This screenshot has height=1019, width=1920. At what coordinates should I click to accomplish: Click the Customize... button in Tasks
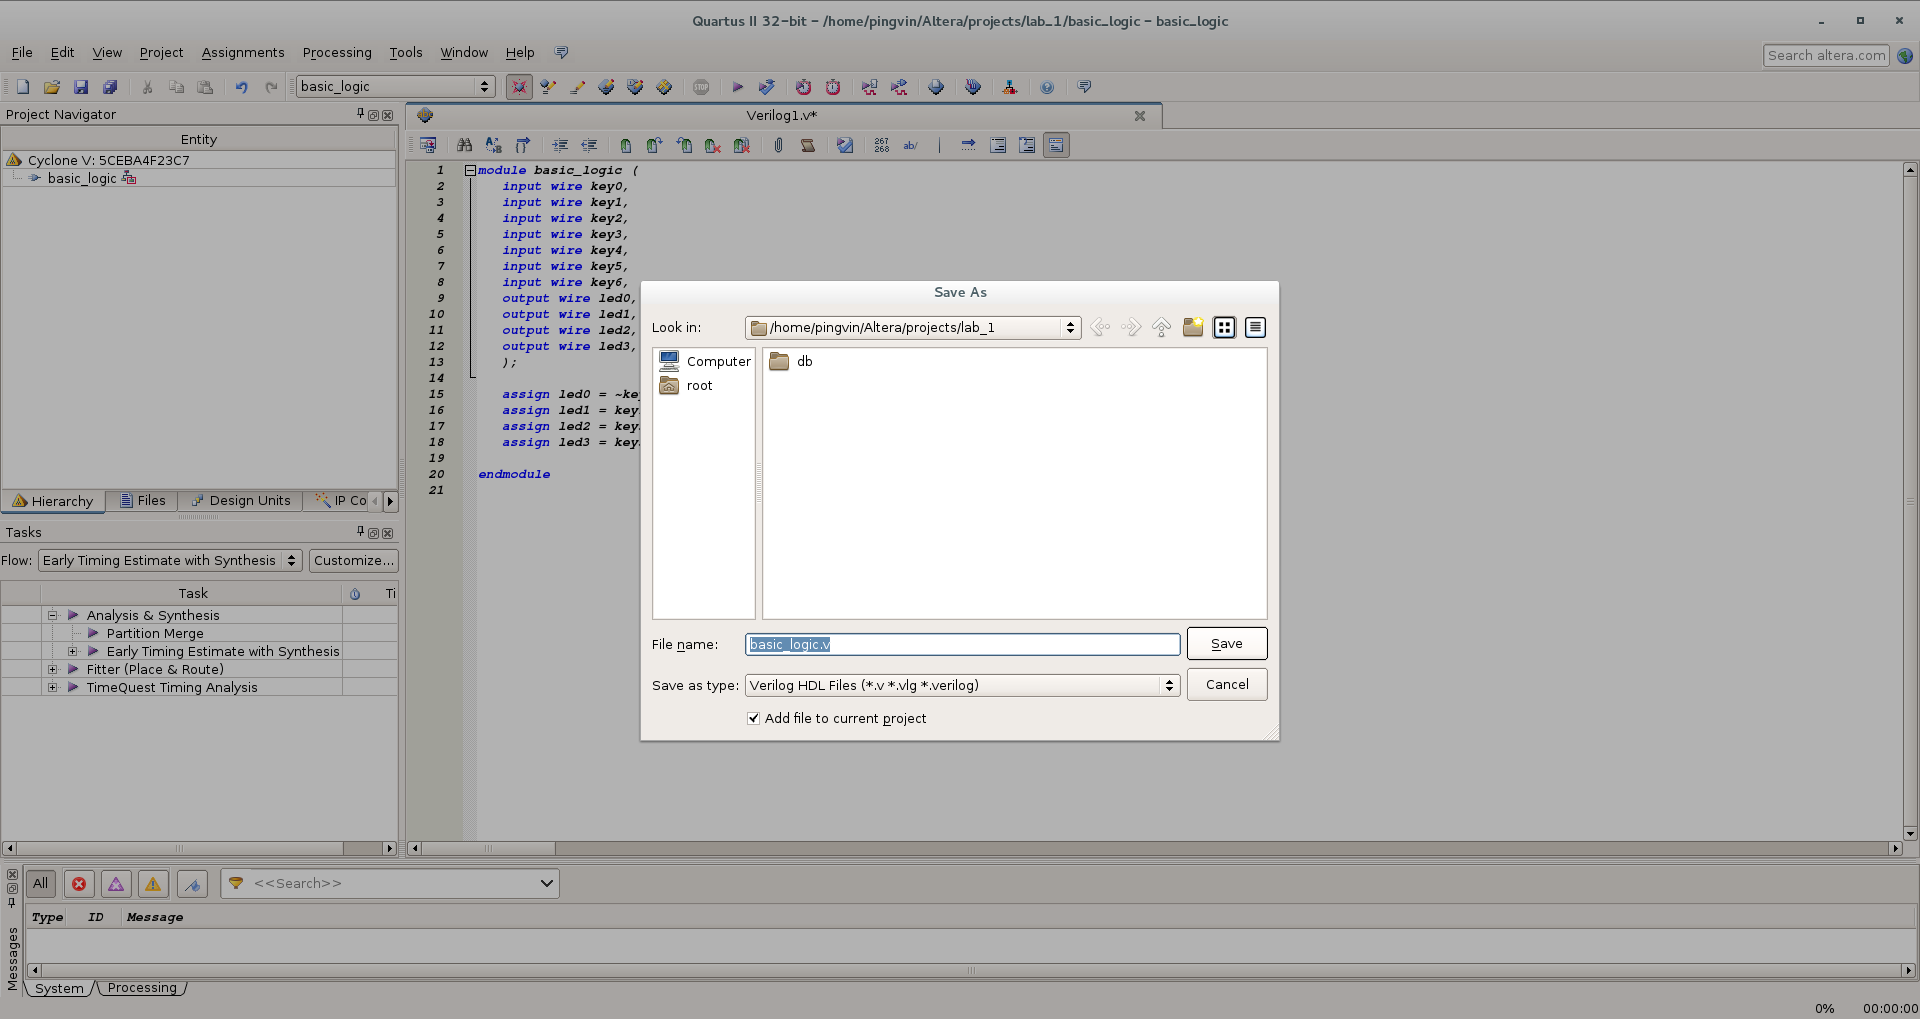354,560
